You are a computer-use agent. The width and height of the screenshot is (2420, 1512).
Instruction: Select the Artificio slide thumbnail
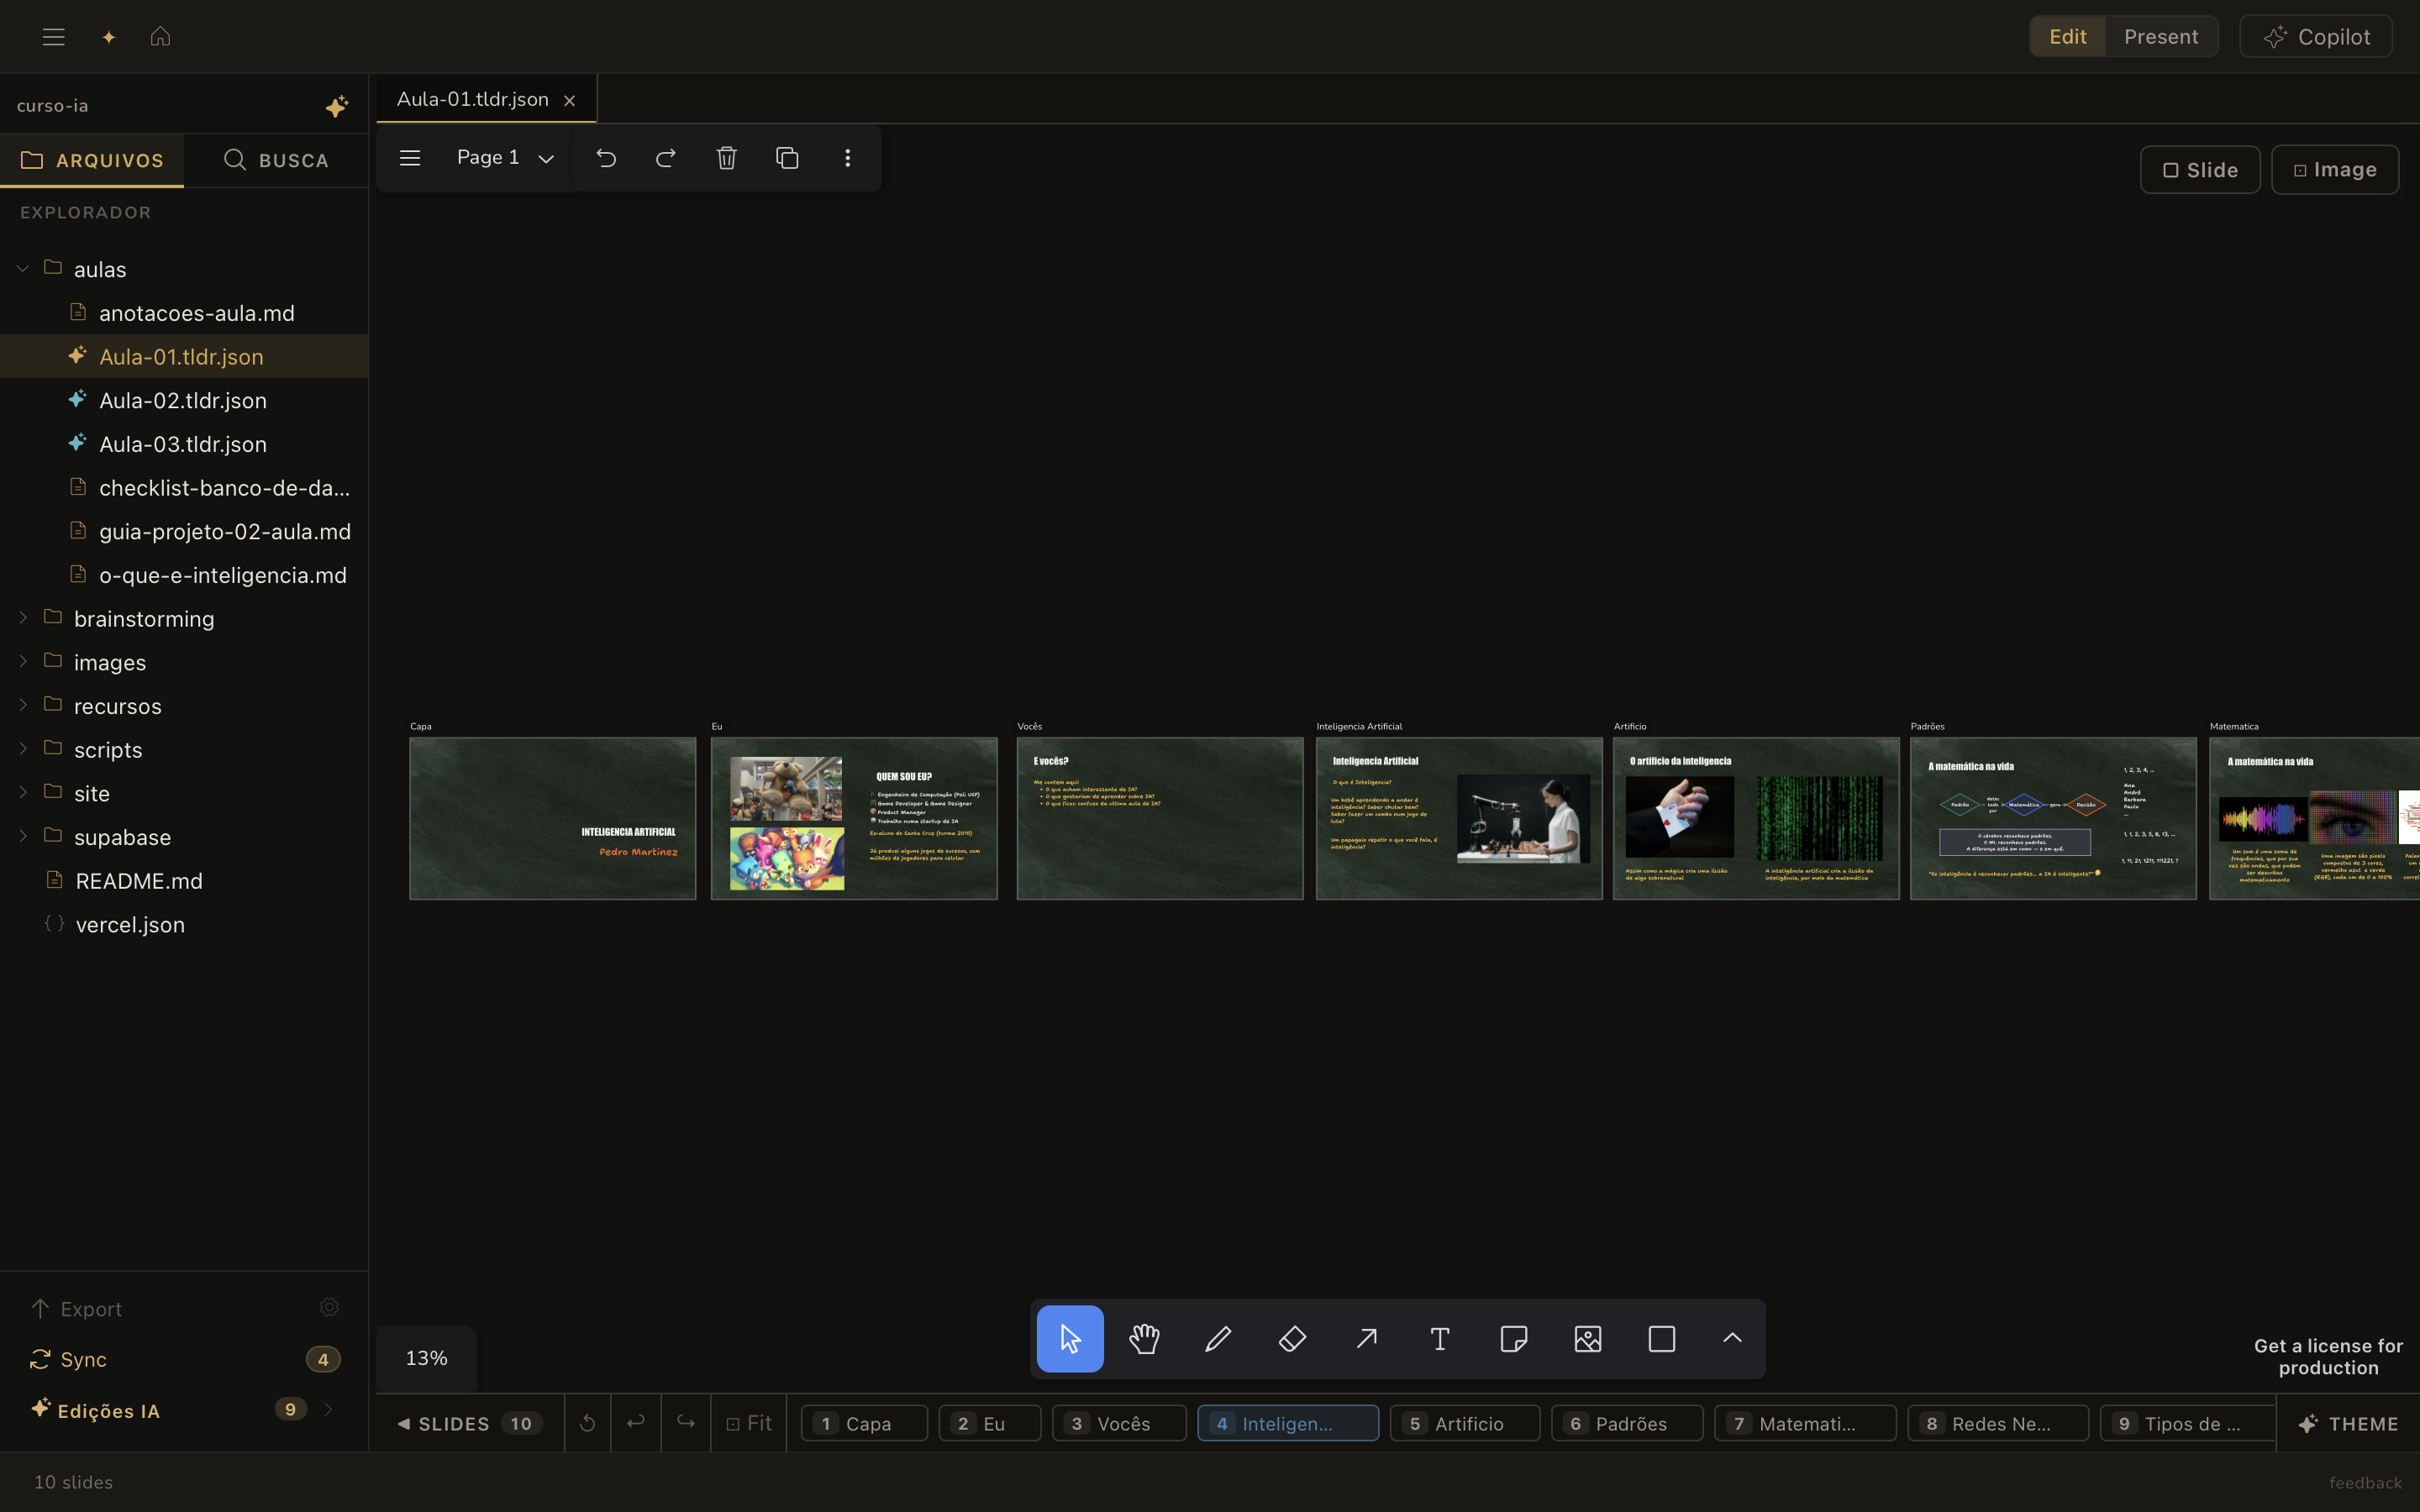(x=1756, y=818)
